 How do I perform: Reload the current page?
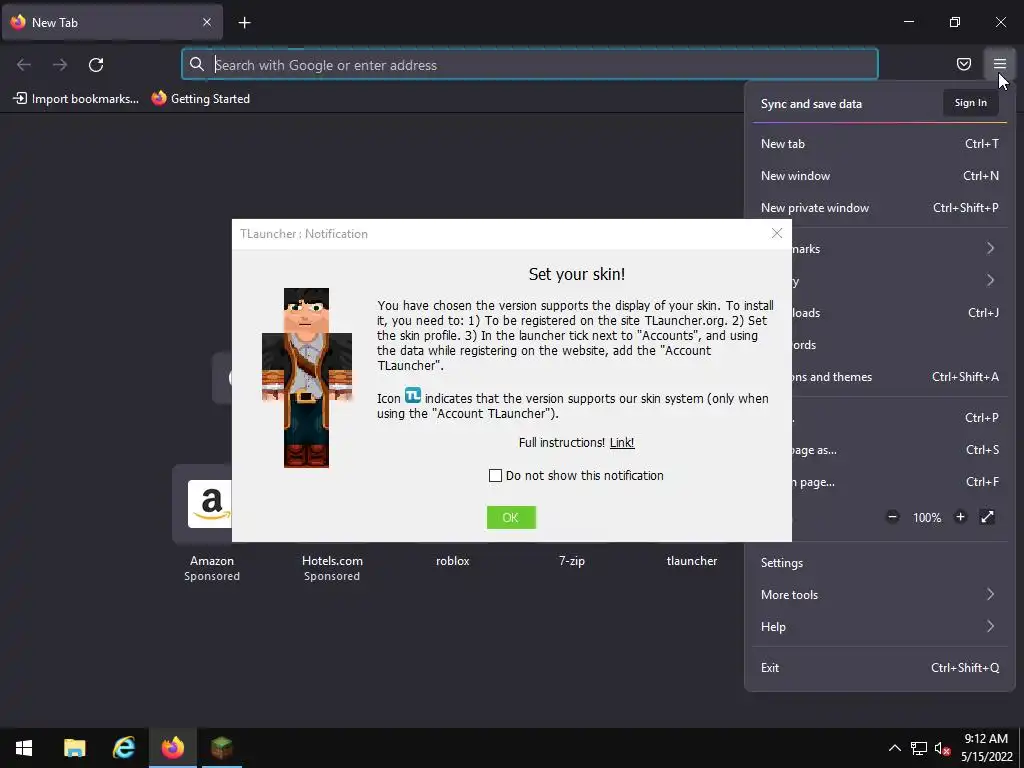pos(96,65)
